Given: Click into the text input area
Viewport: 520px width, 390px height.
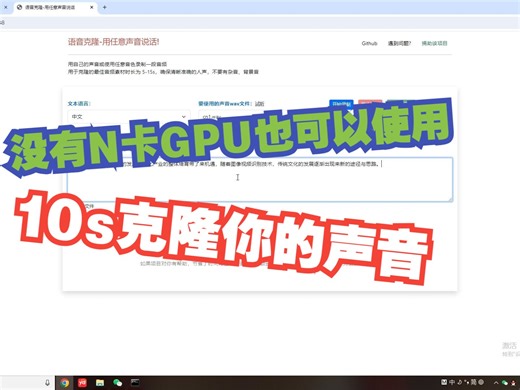Looking at the screenshot, I should point(260,179).
